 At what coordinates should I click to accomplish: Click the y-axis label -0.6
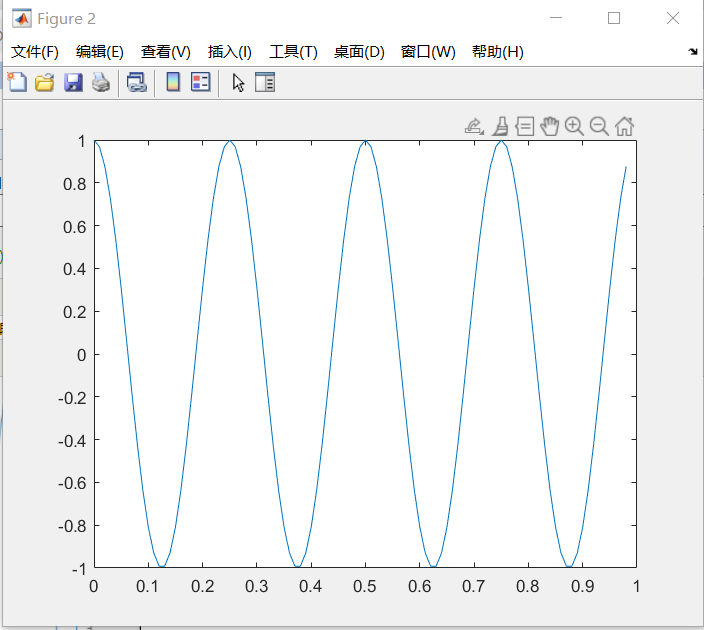pos(72,483)
